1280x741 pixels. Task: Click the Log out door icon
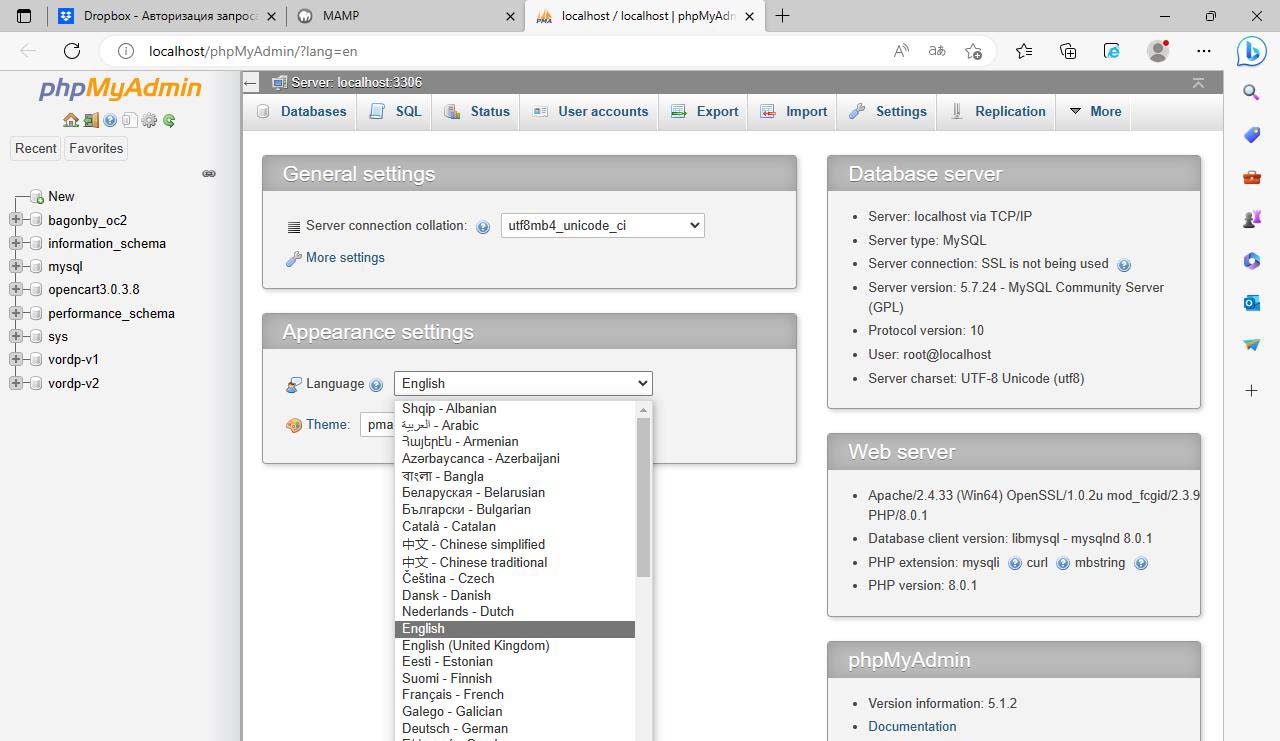click(x=91, y=120)
